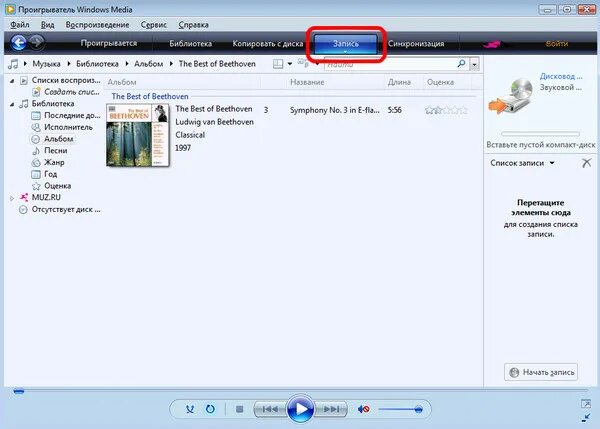The image size is (600, 429).
Task: Click The Best of Beethoven breadcrumb
Action: click(x=217, y=64)
